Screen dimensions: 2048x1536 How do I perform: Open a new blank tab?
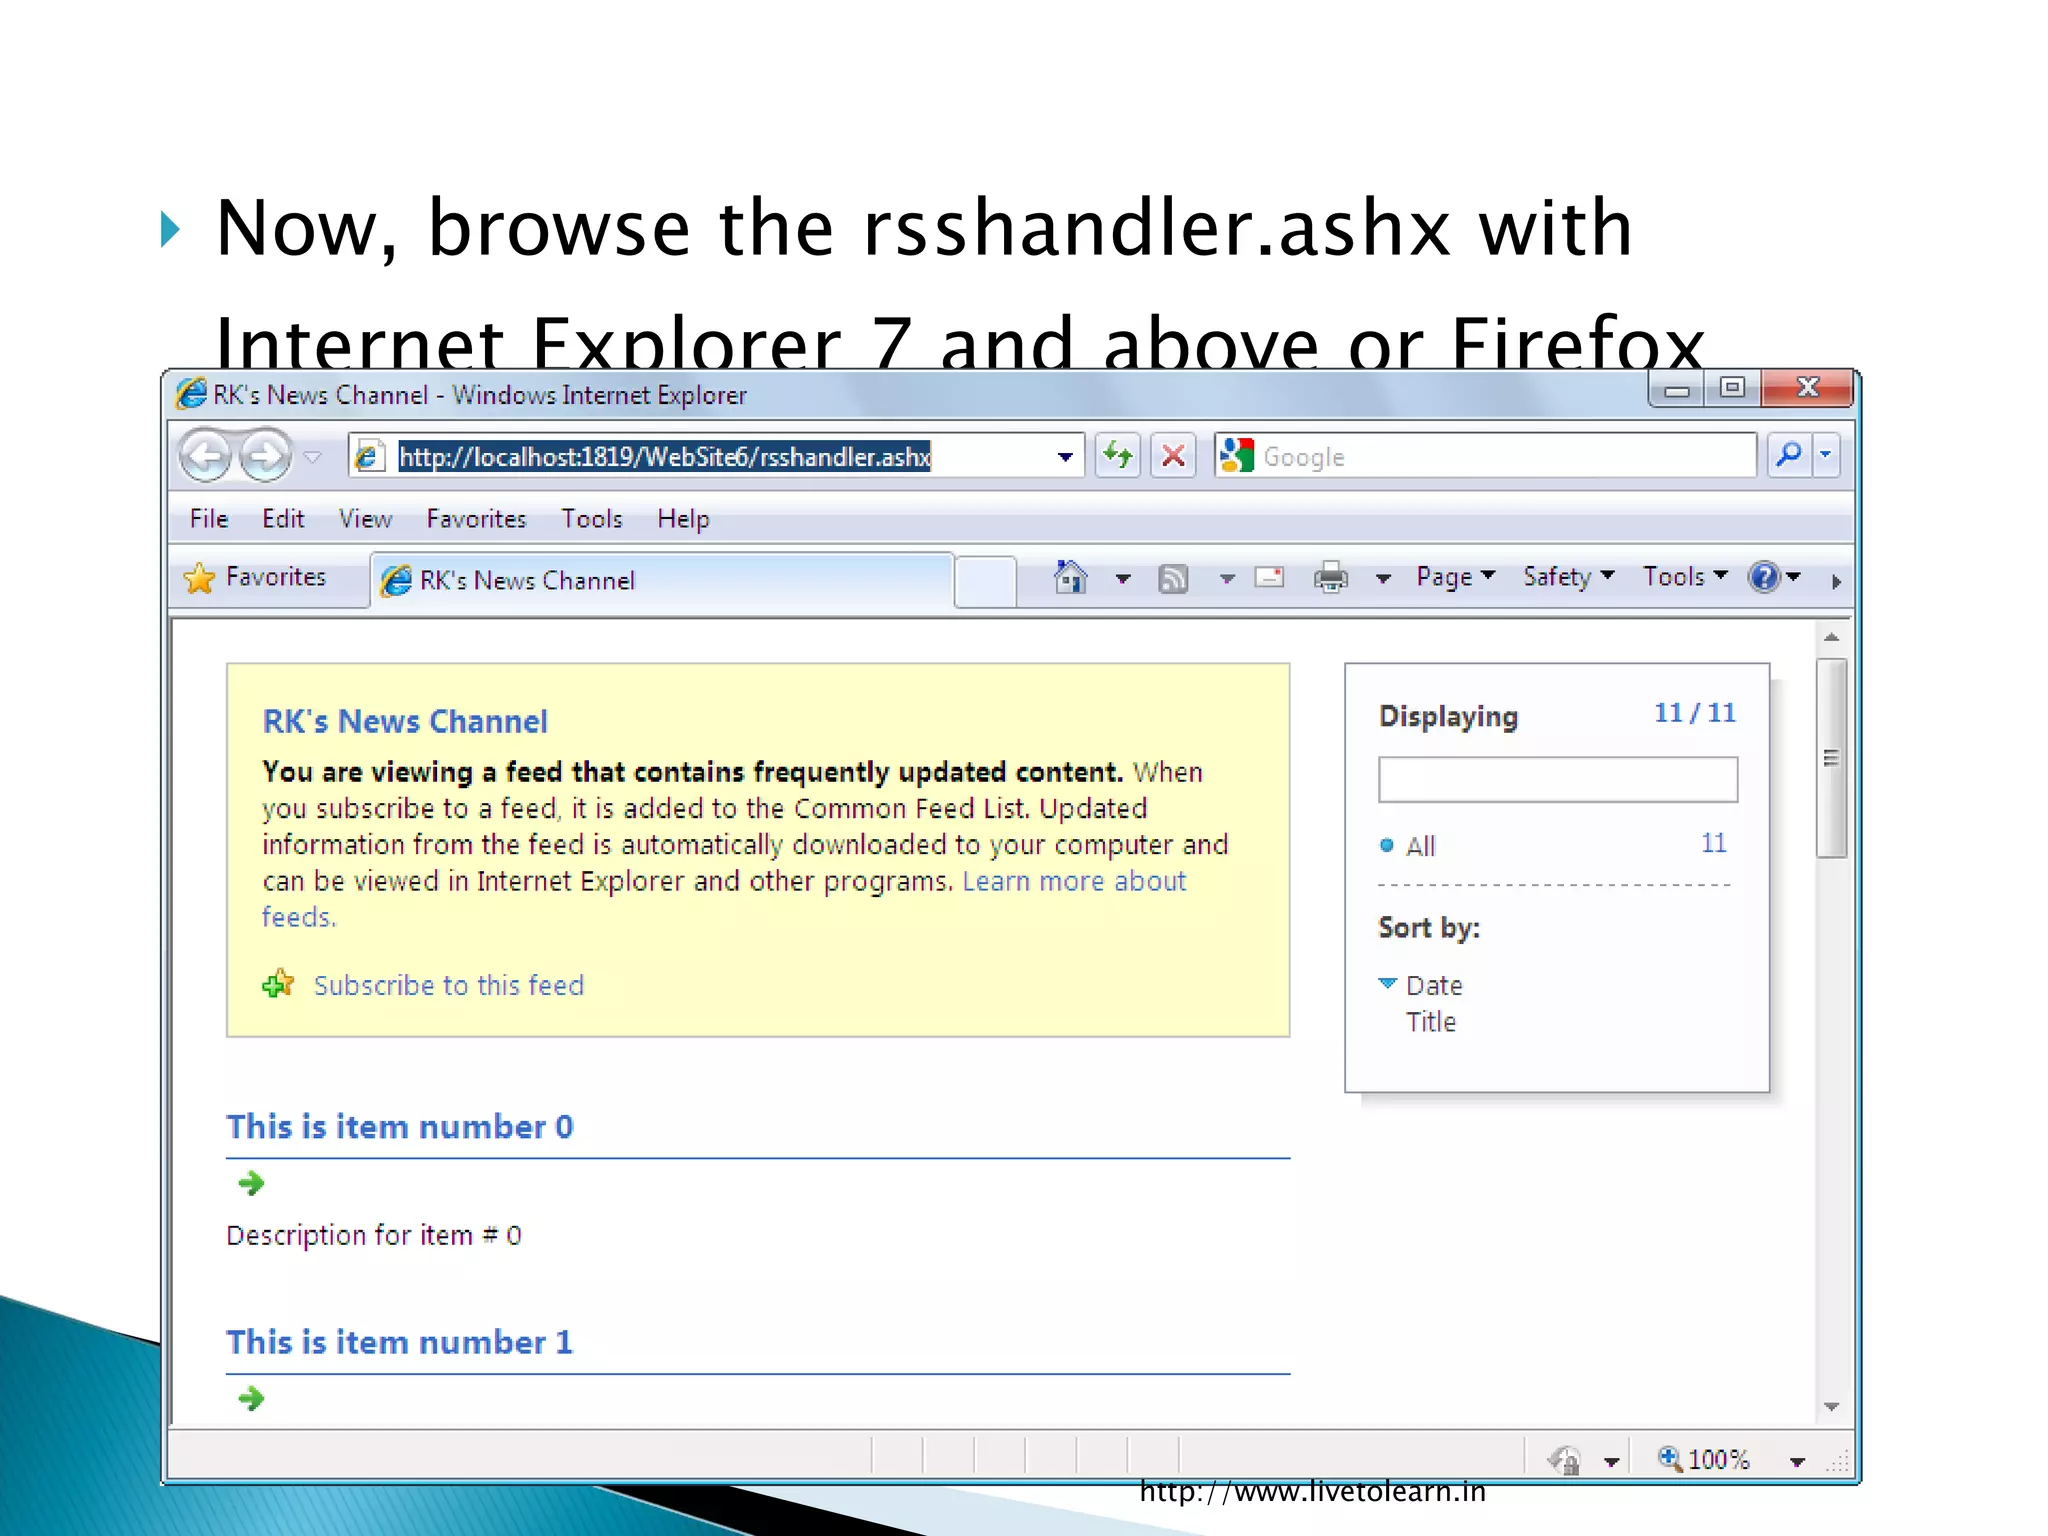[986, 581]
